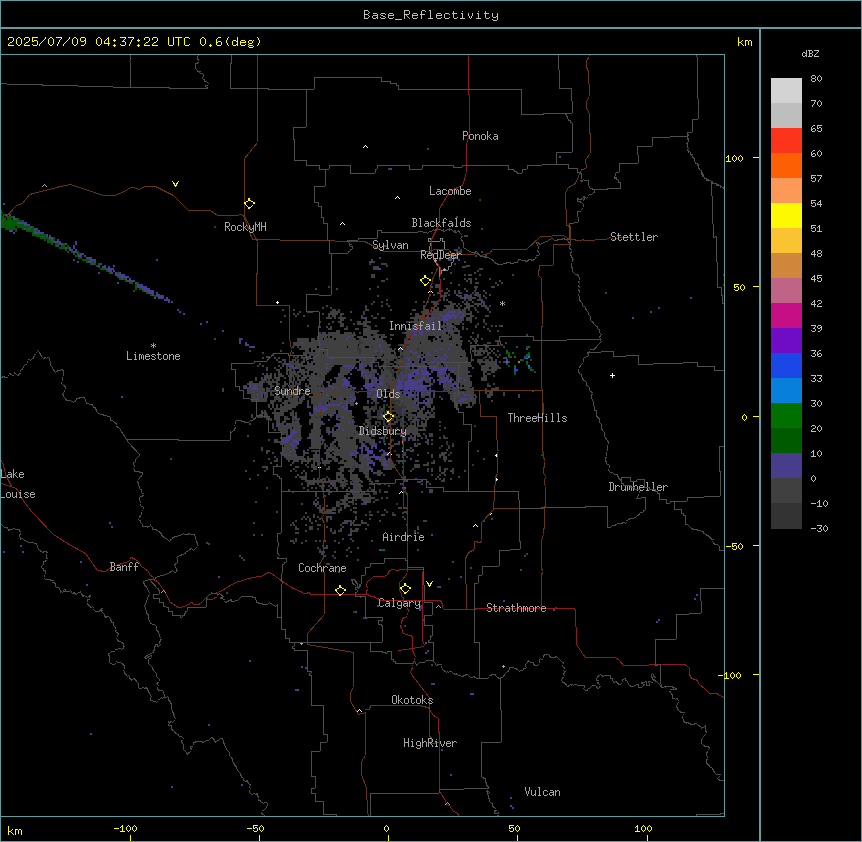Select the Olds label
862x842 pixels.
click(388, 394)
